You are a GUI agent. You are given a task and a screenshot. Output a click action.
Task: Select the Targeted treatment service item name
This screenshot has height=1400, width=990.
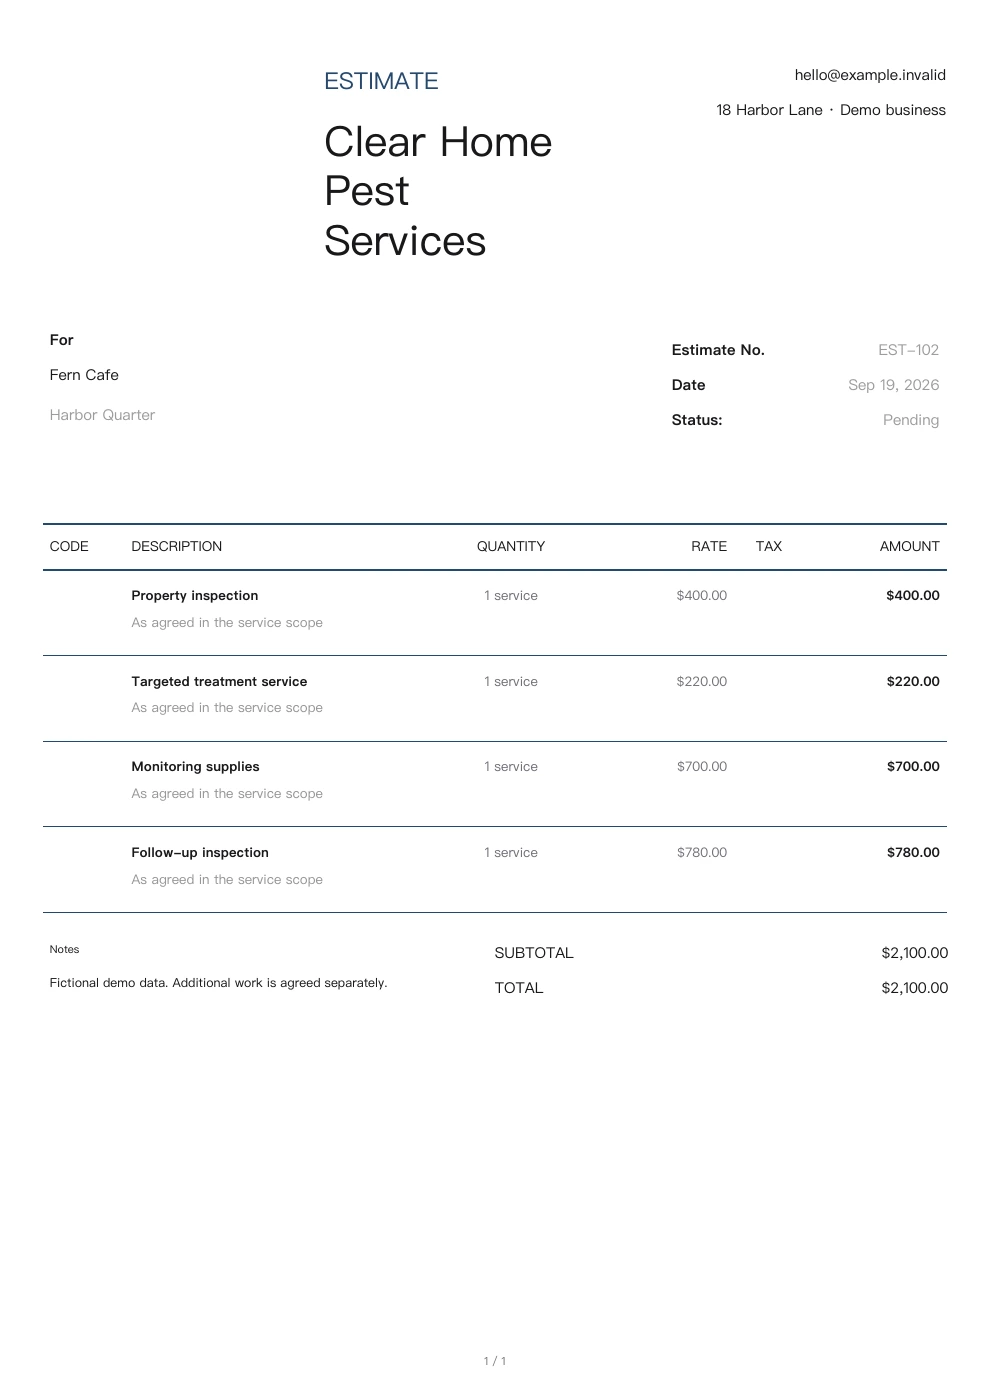point(219,681)
